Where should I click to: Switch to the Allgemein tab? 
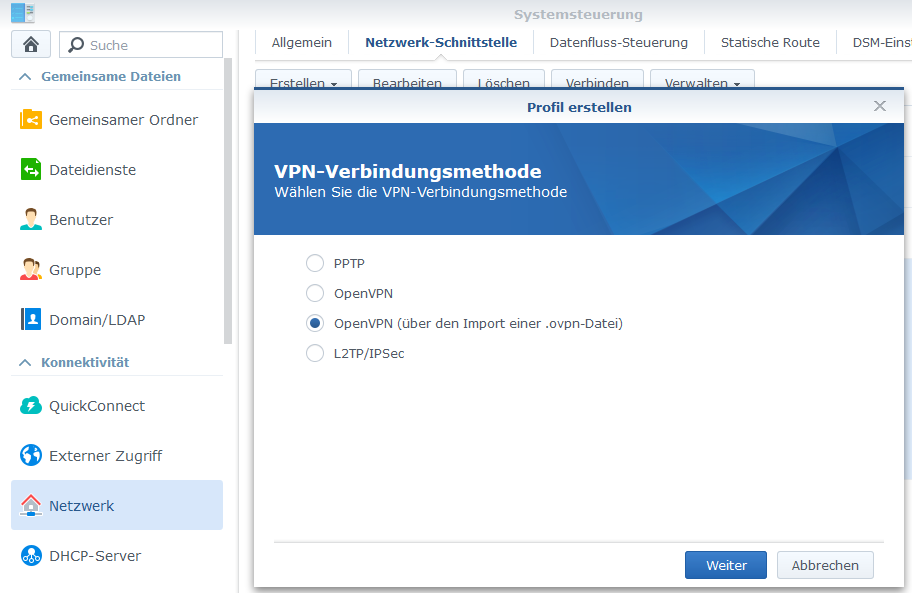point(301,42)
